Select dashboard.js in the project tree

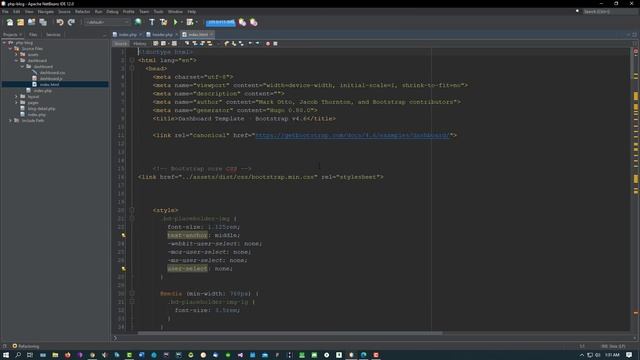(x=51, y=78)
